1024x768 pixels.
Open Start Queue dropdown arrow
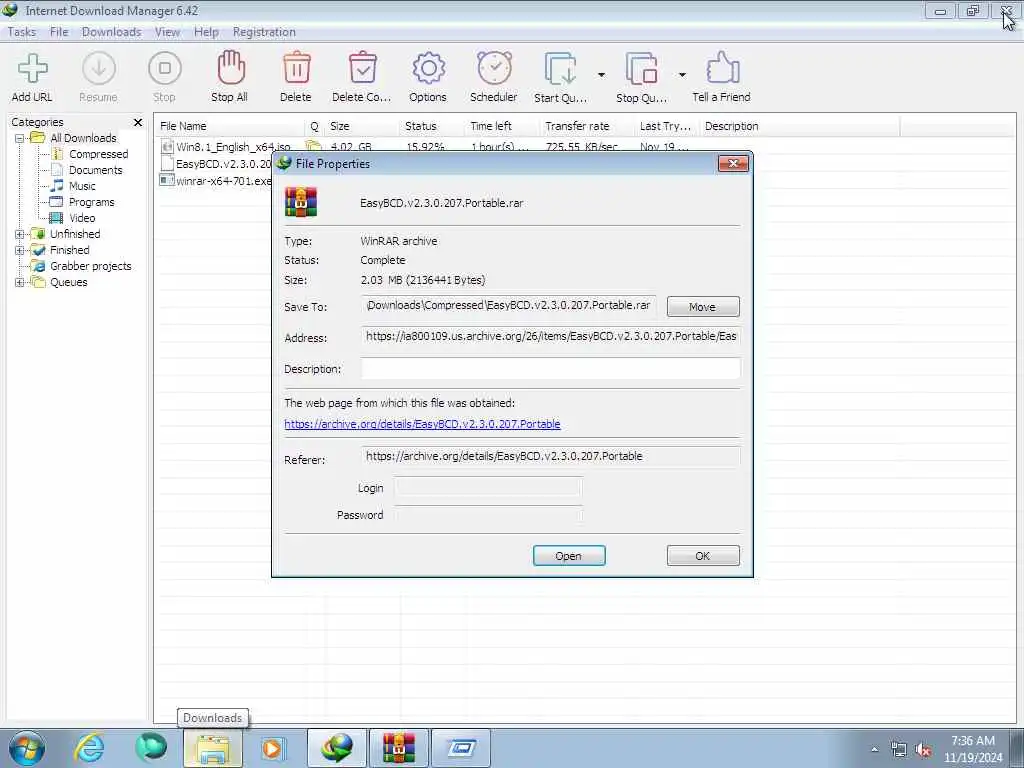click(x=601, y=75)
